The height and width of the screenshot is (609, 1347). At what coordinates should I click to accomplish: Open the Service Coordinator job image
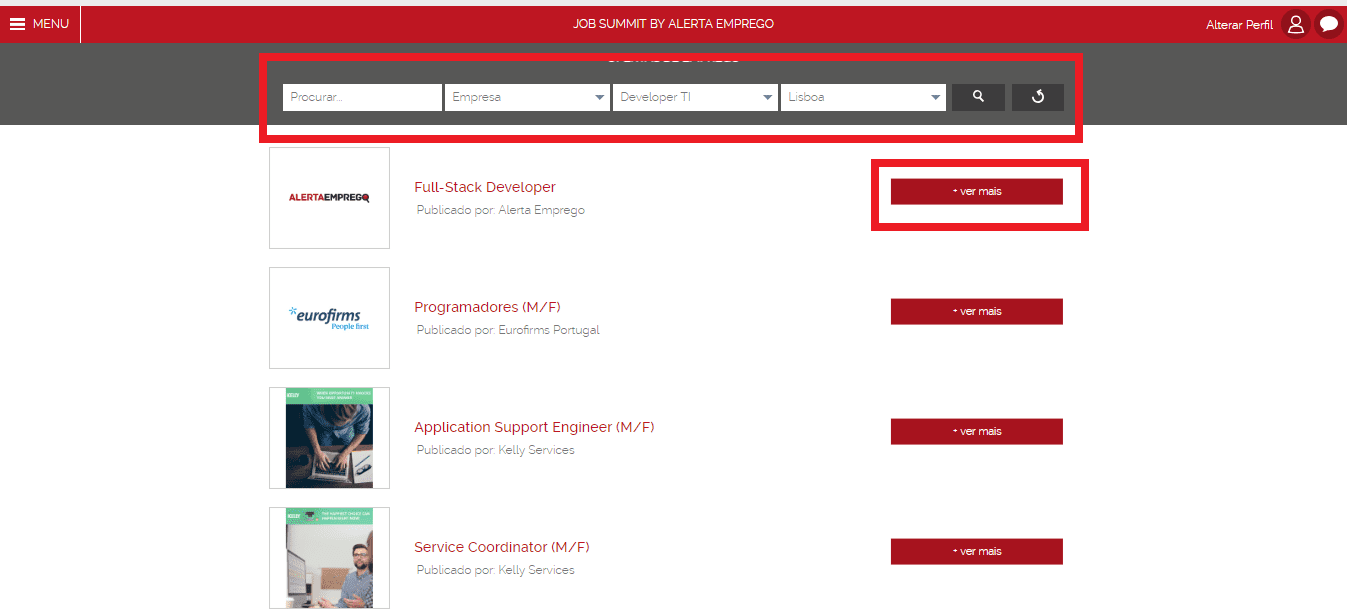tap(329, 557)
